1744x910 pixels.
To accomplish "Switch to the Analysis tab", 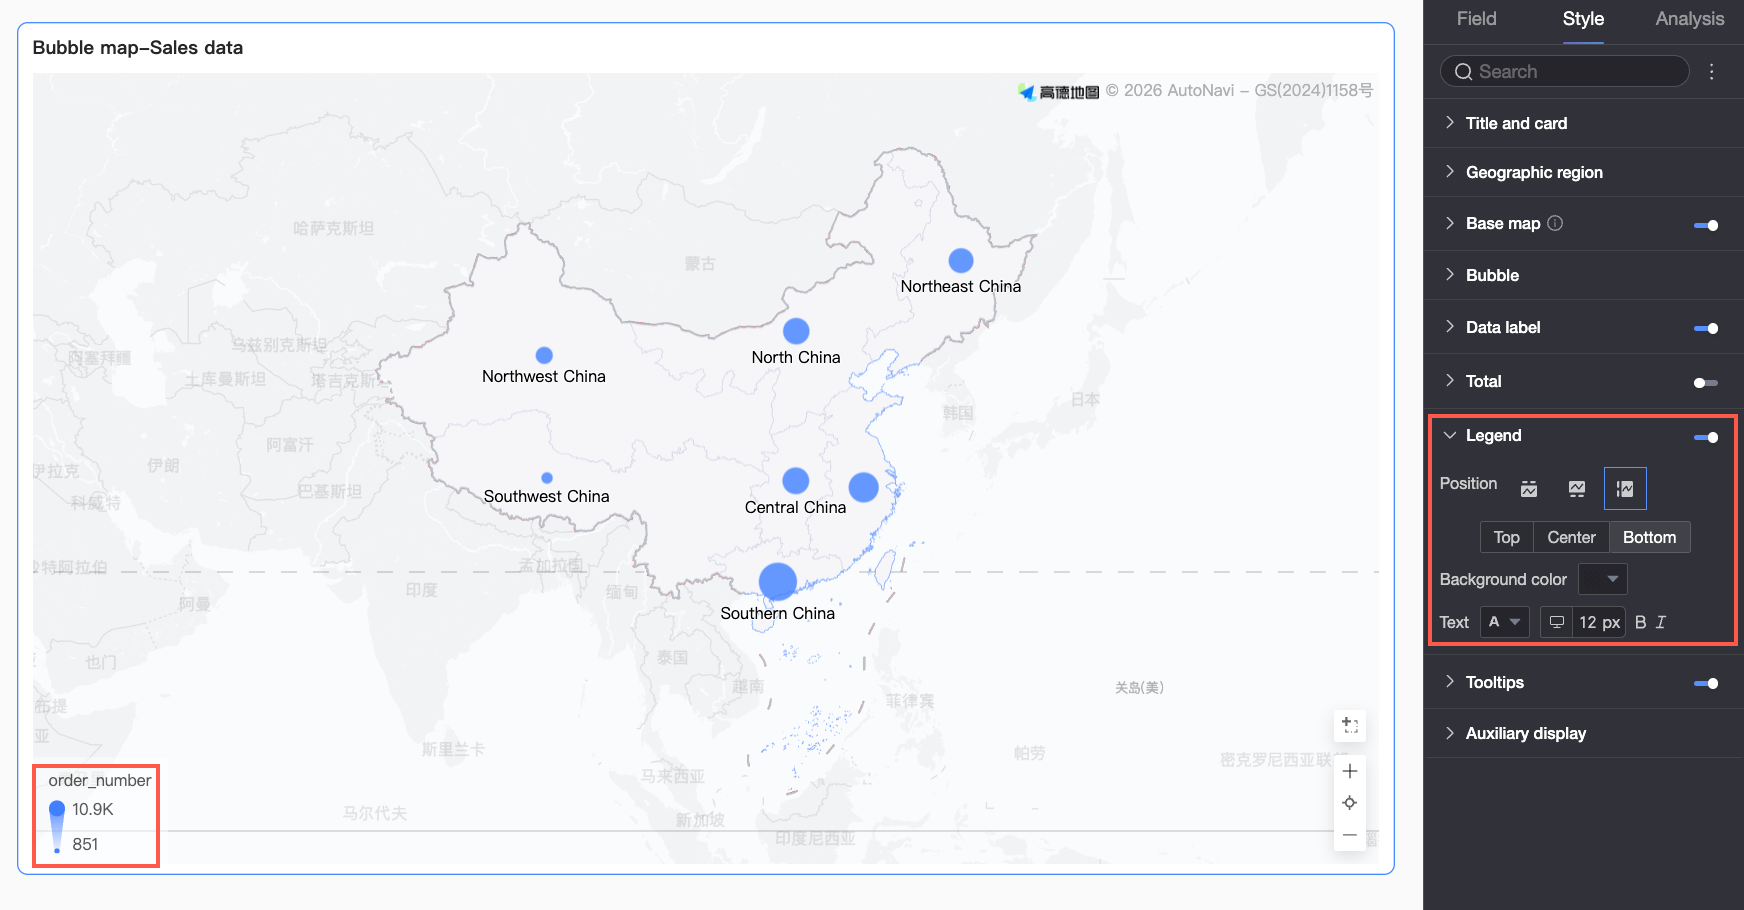I will (x=1690, y=19).
